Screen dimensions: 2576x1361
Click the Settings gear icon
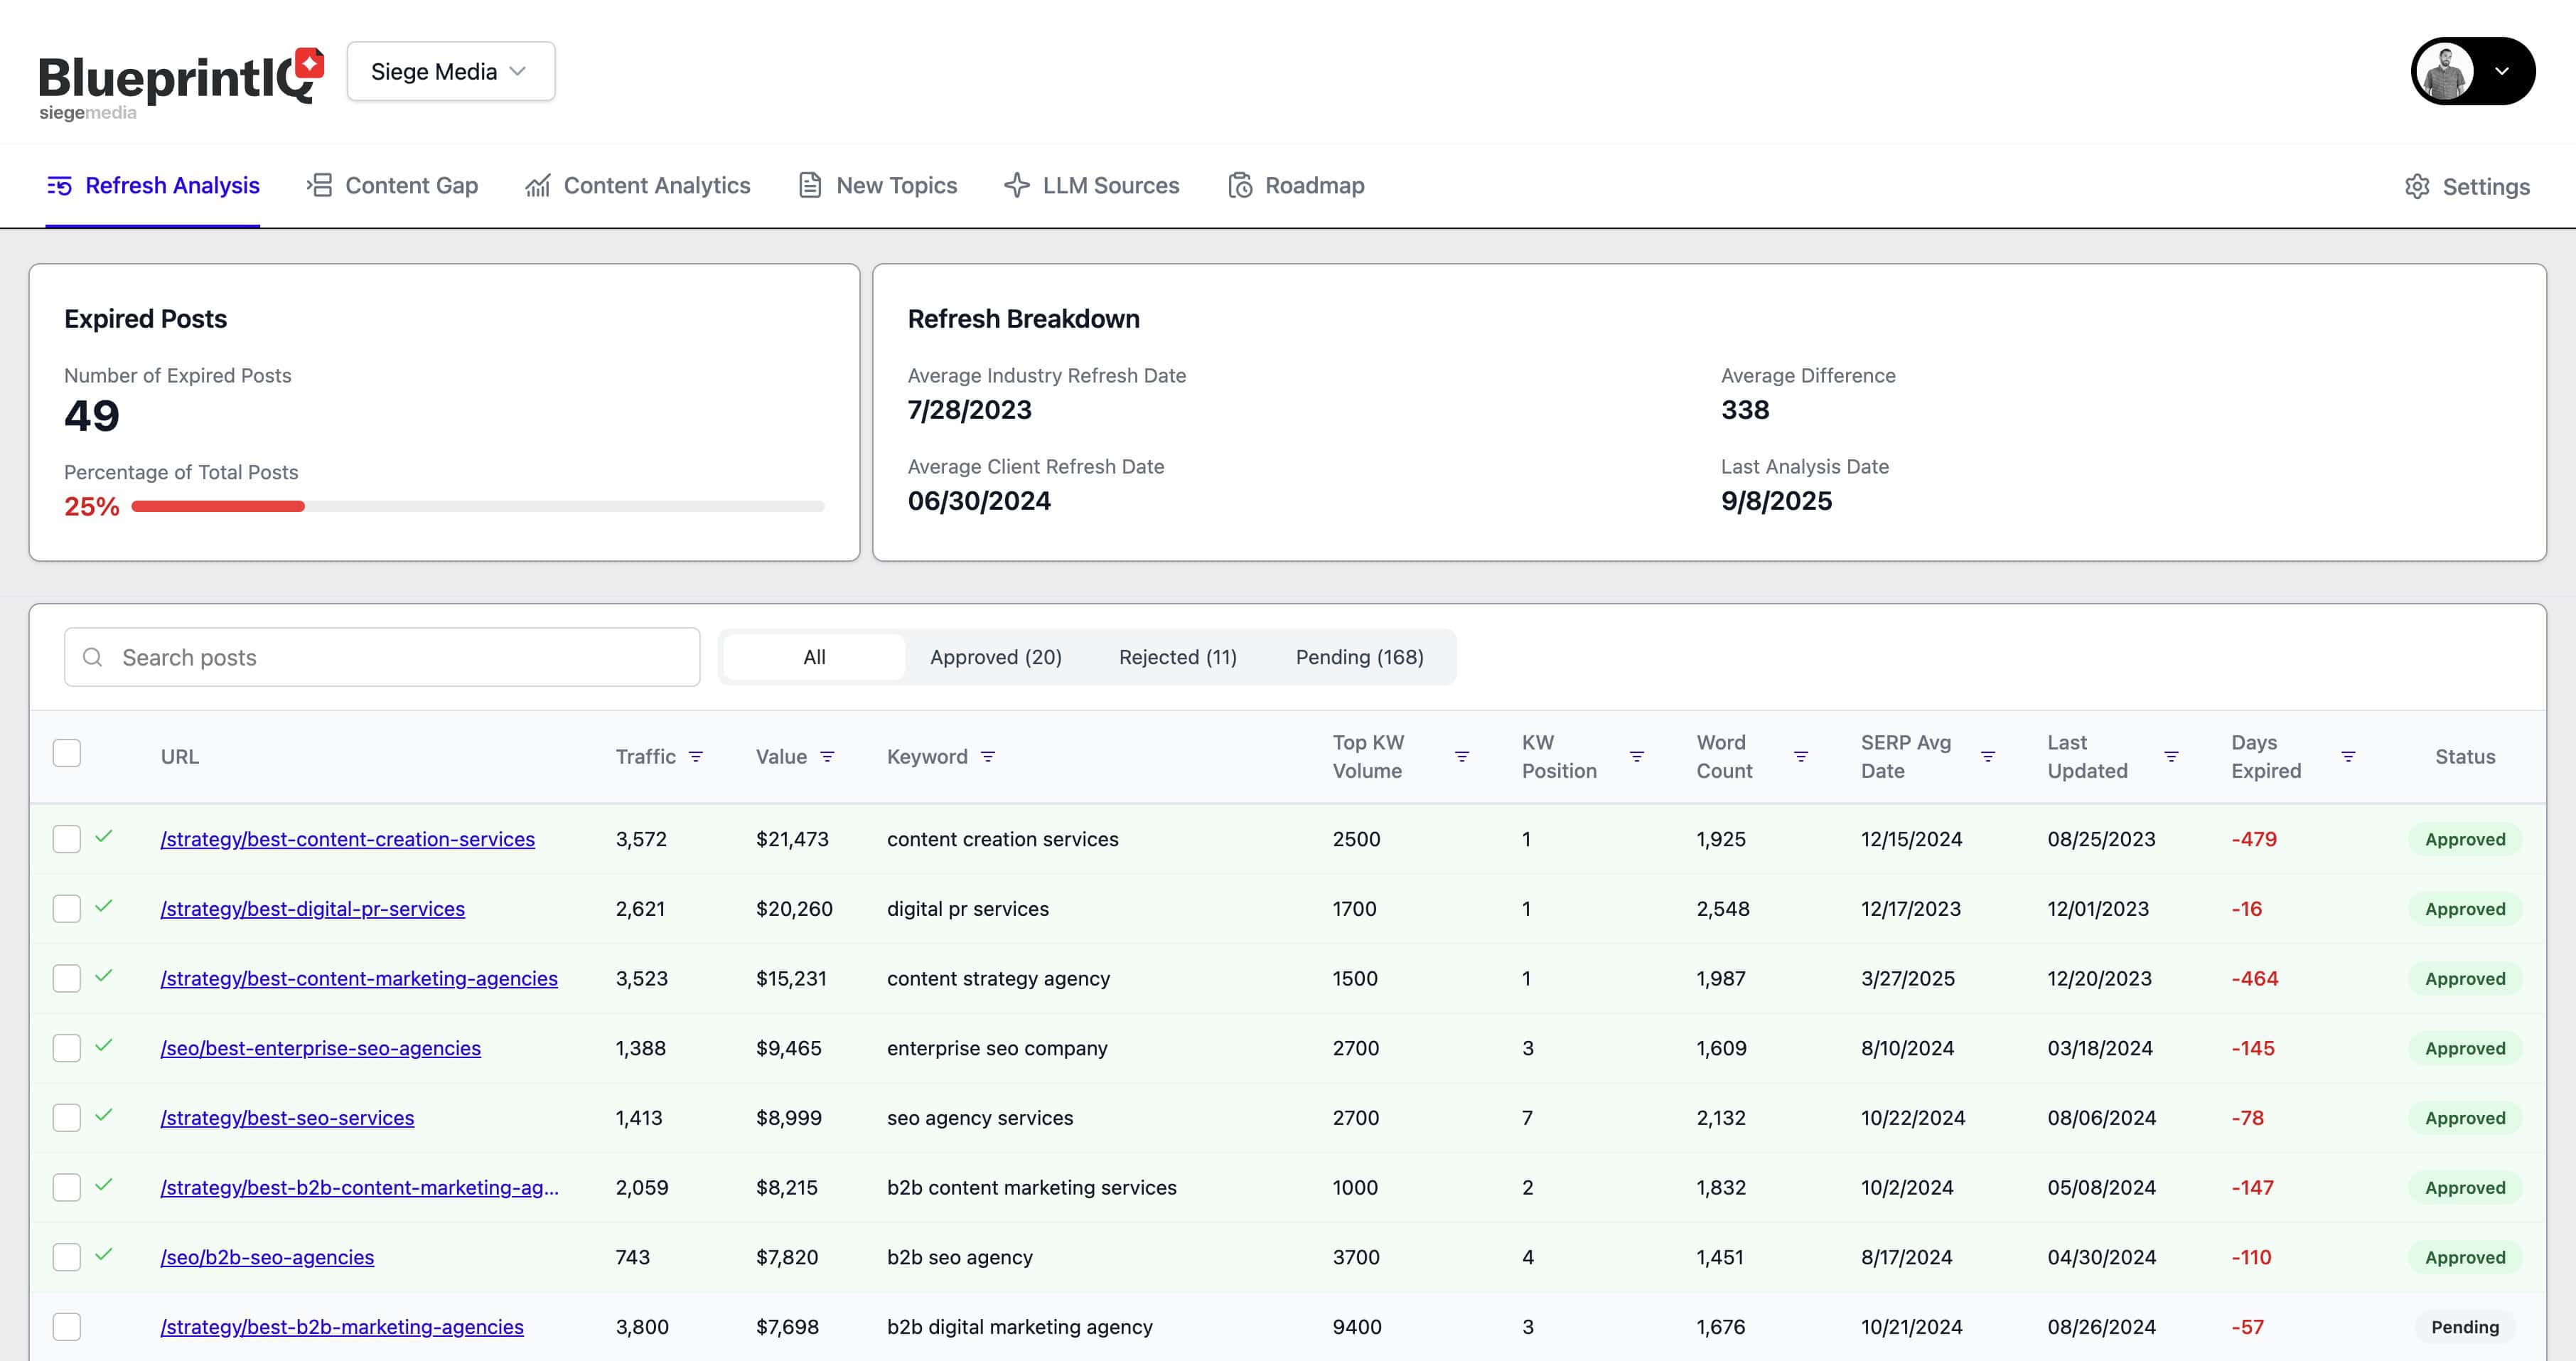pyautogui.click(x=2417, y=186)
